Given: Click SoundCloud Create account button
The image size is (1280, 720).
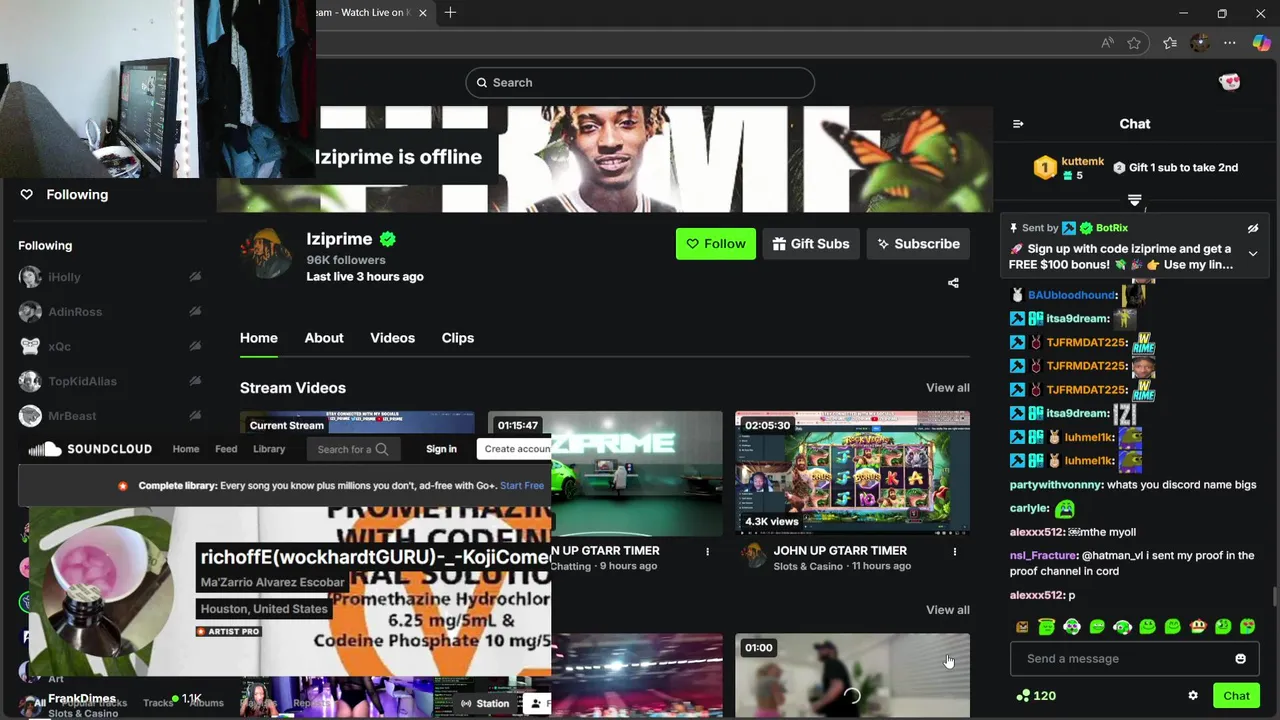Looking at the screenshot, I should 515,449.
